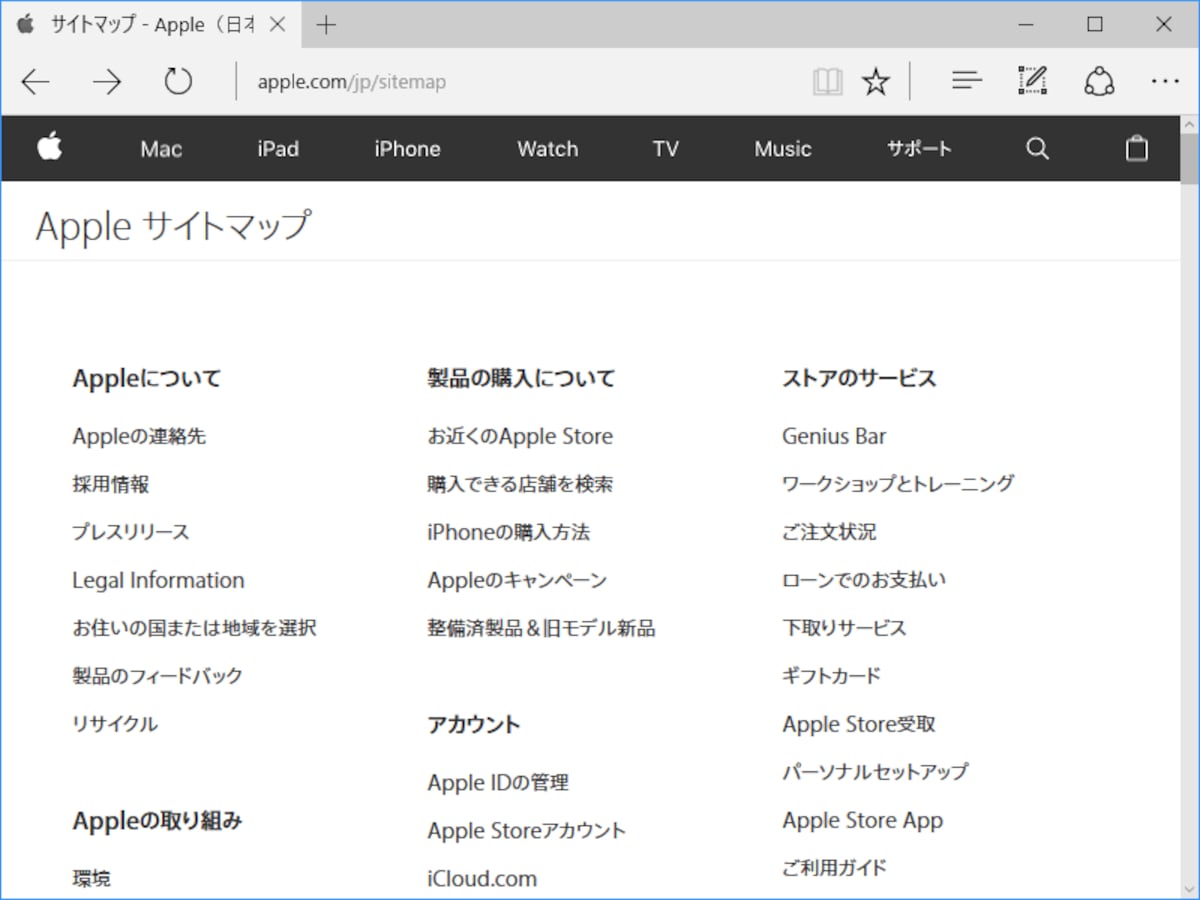Image resolution: width=1200 pixels, height=900 pixels.
Task: Click the Apple logo in site navigation
Action: (50, 148)
